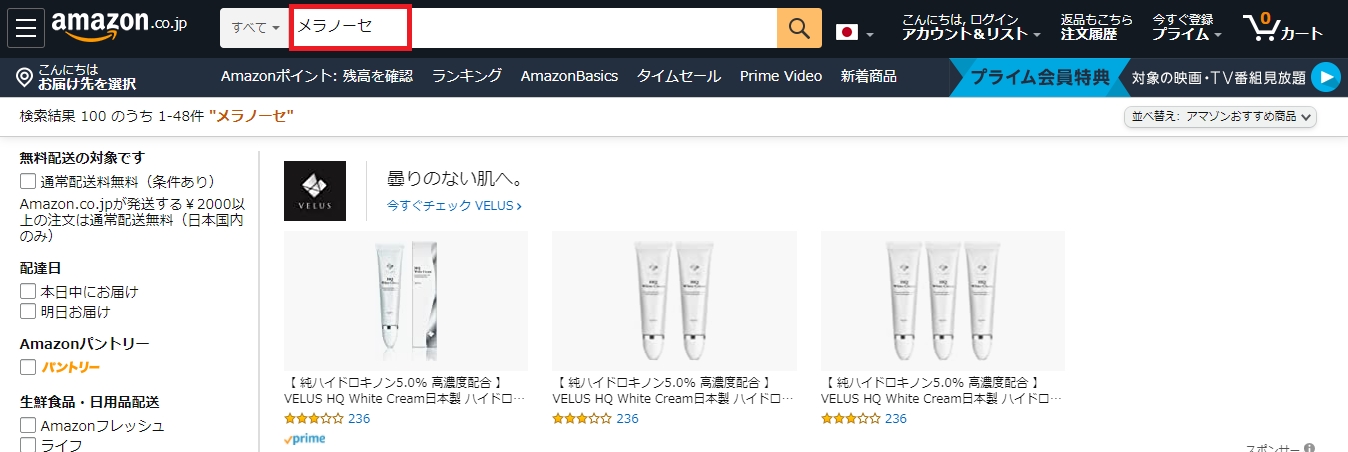Screen dimensions: 1348x452
Task: Open the すべて search category dropdown
Action: [256, 28]
